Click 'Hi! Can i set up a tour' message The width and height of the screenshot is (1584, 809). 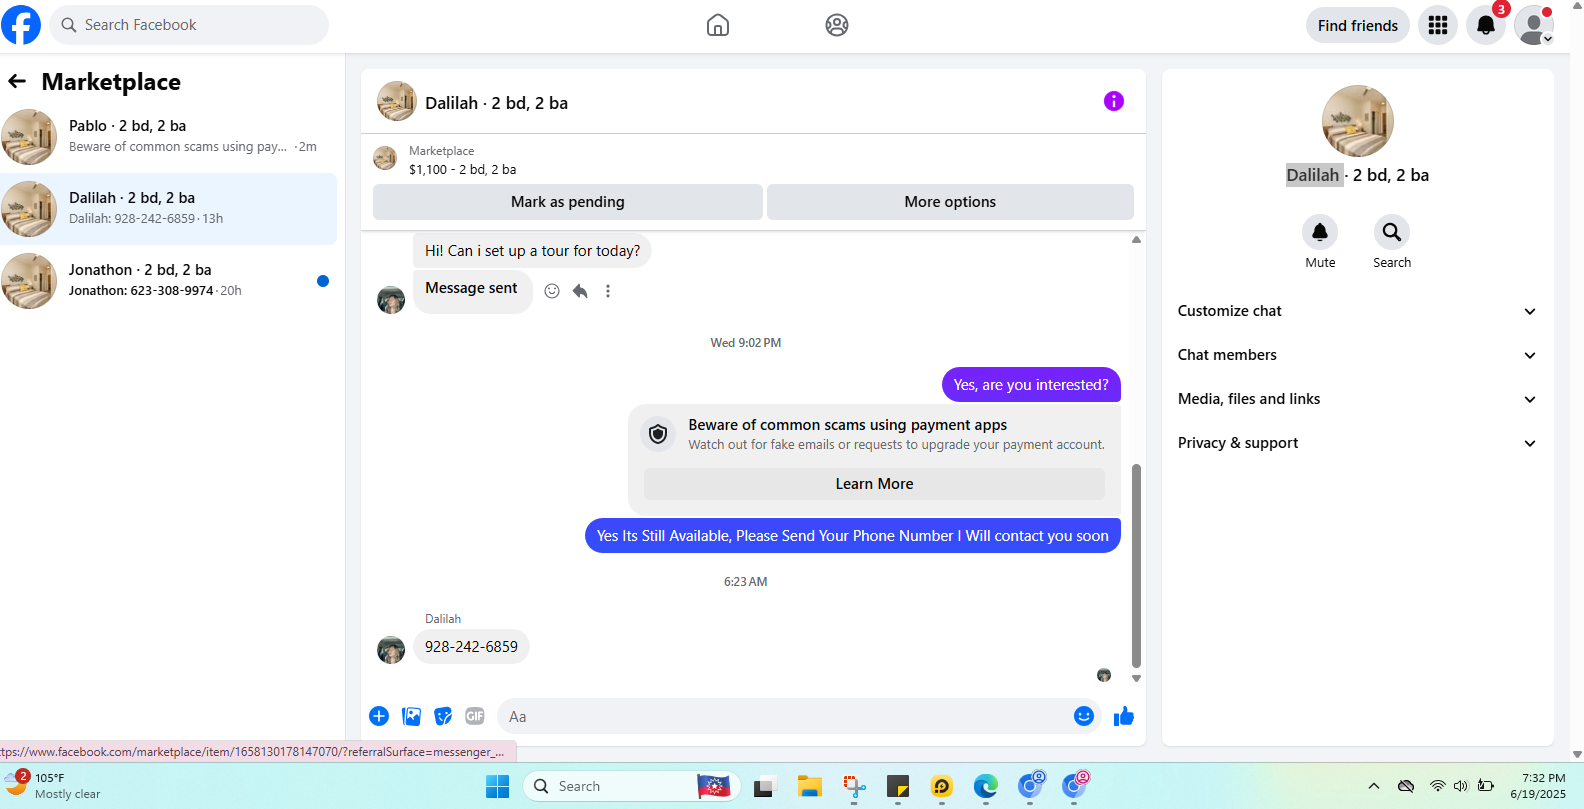pos(532,251)
